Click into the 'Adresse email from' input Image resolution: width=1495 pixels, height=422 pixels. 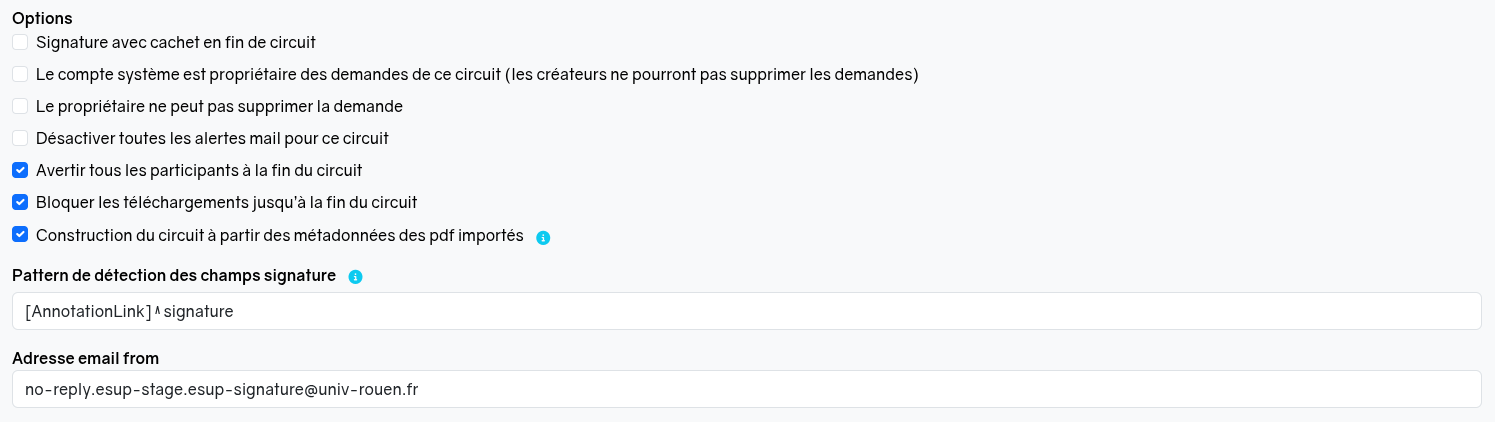(x=746, y=389)
